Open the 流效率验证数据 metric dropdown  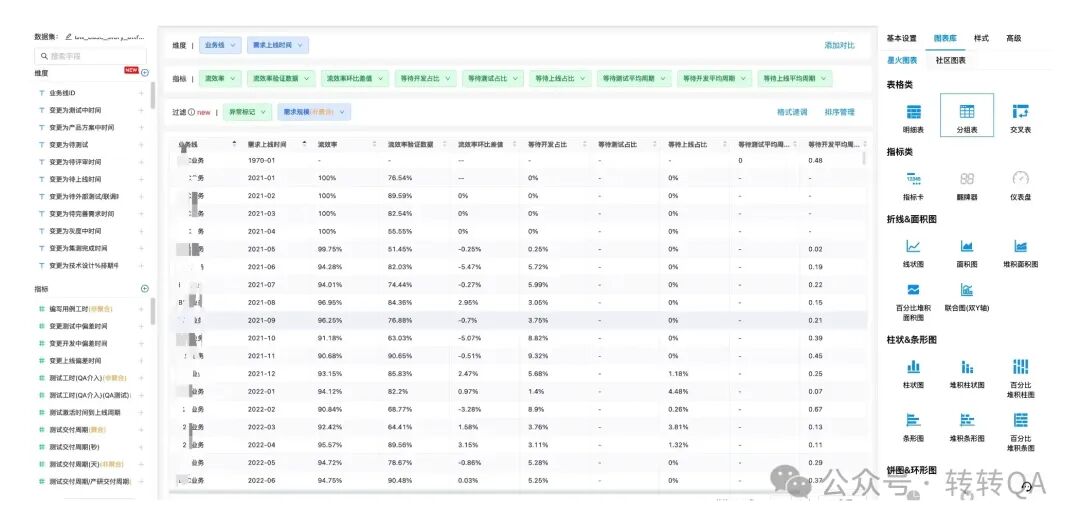tap(281, 78)
